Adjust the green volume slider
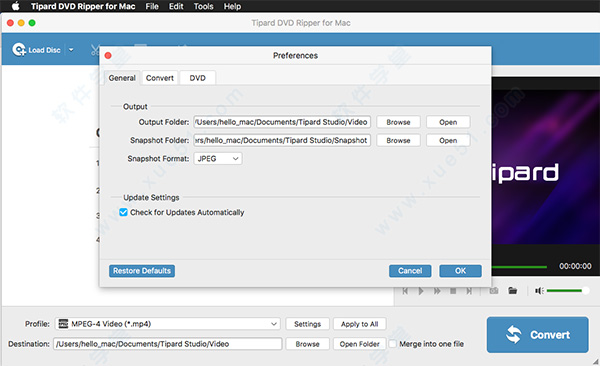This screenshot has height=366, width=600. (567, 291)
